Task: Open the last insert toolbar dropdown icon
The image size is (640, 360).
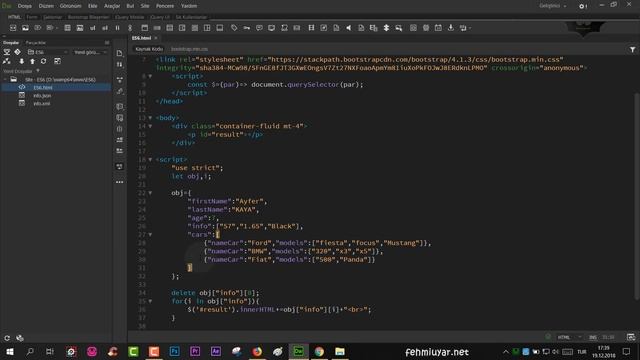Action: pos(465,28)
